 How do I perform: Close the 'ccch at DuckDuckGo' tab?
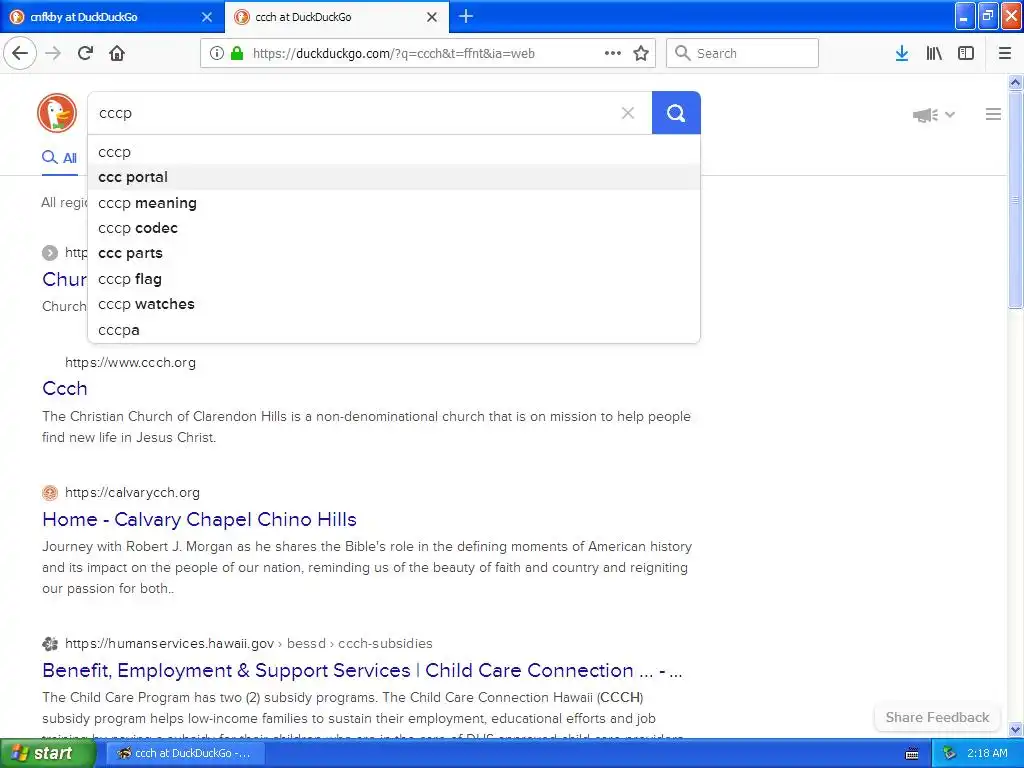coord(432,17)
